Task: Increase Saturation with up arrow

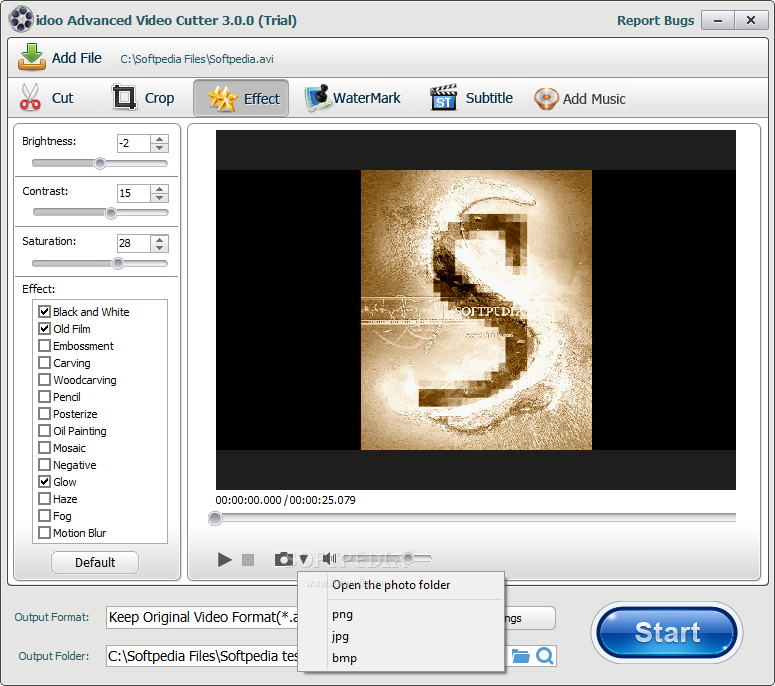Action: [159, 239]
